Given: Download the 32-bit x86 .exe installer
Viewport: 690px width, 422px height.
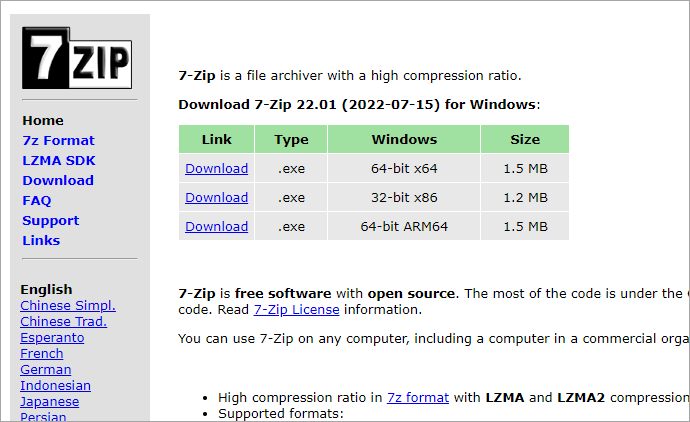Looking at the screenshot, I should point(216,197).
